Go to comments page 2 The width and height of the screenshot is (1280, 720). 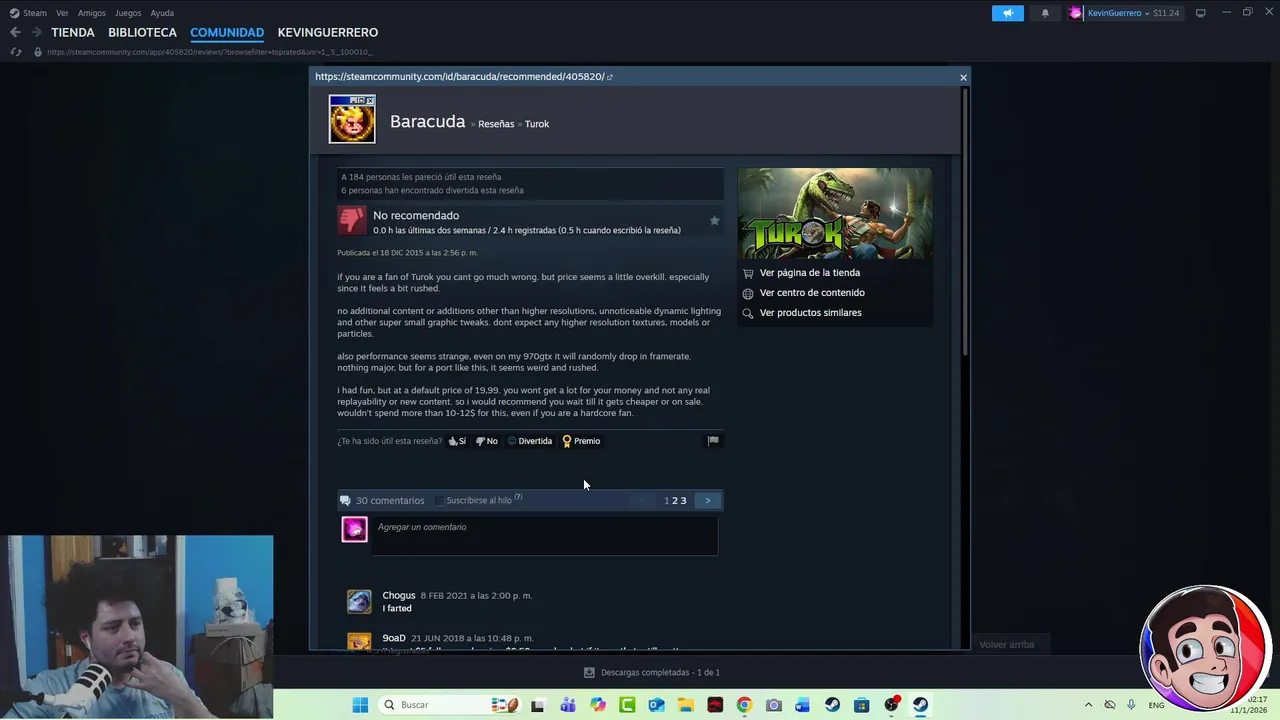pos(675,500)
